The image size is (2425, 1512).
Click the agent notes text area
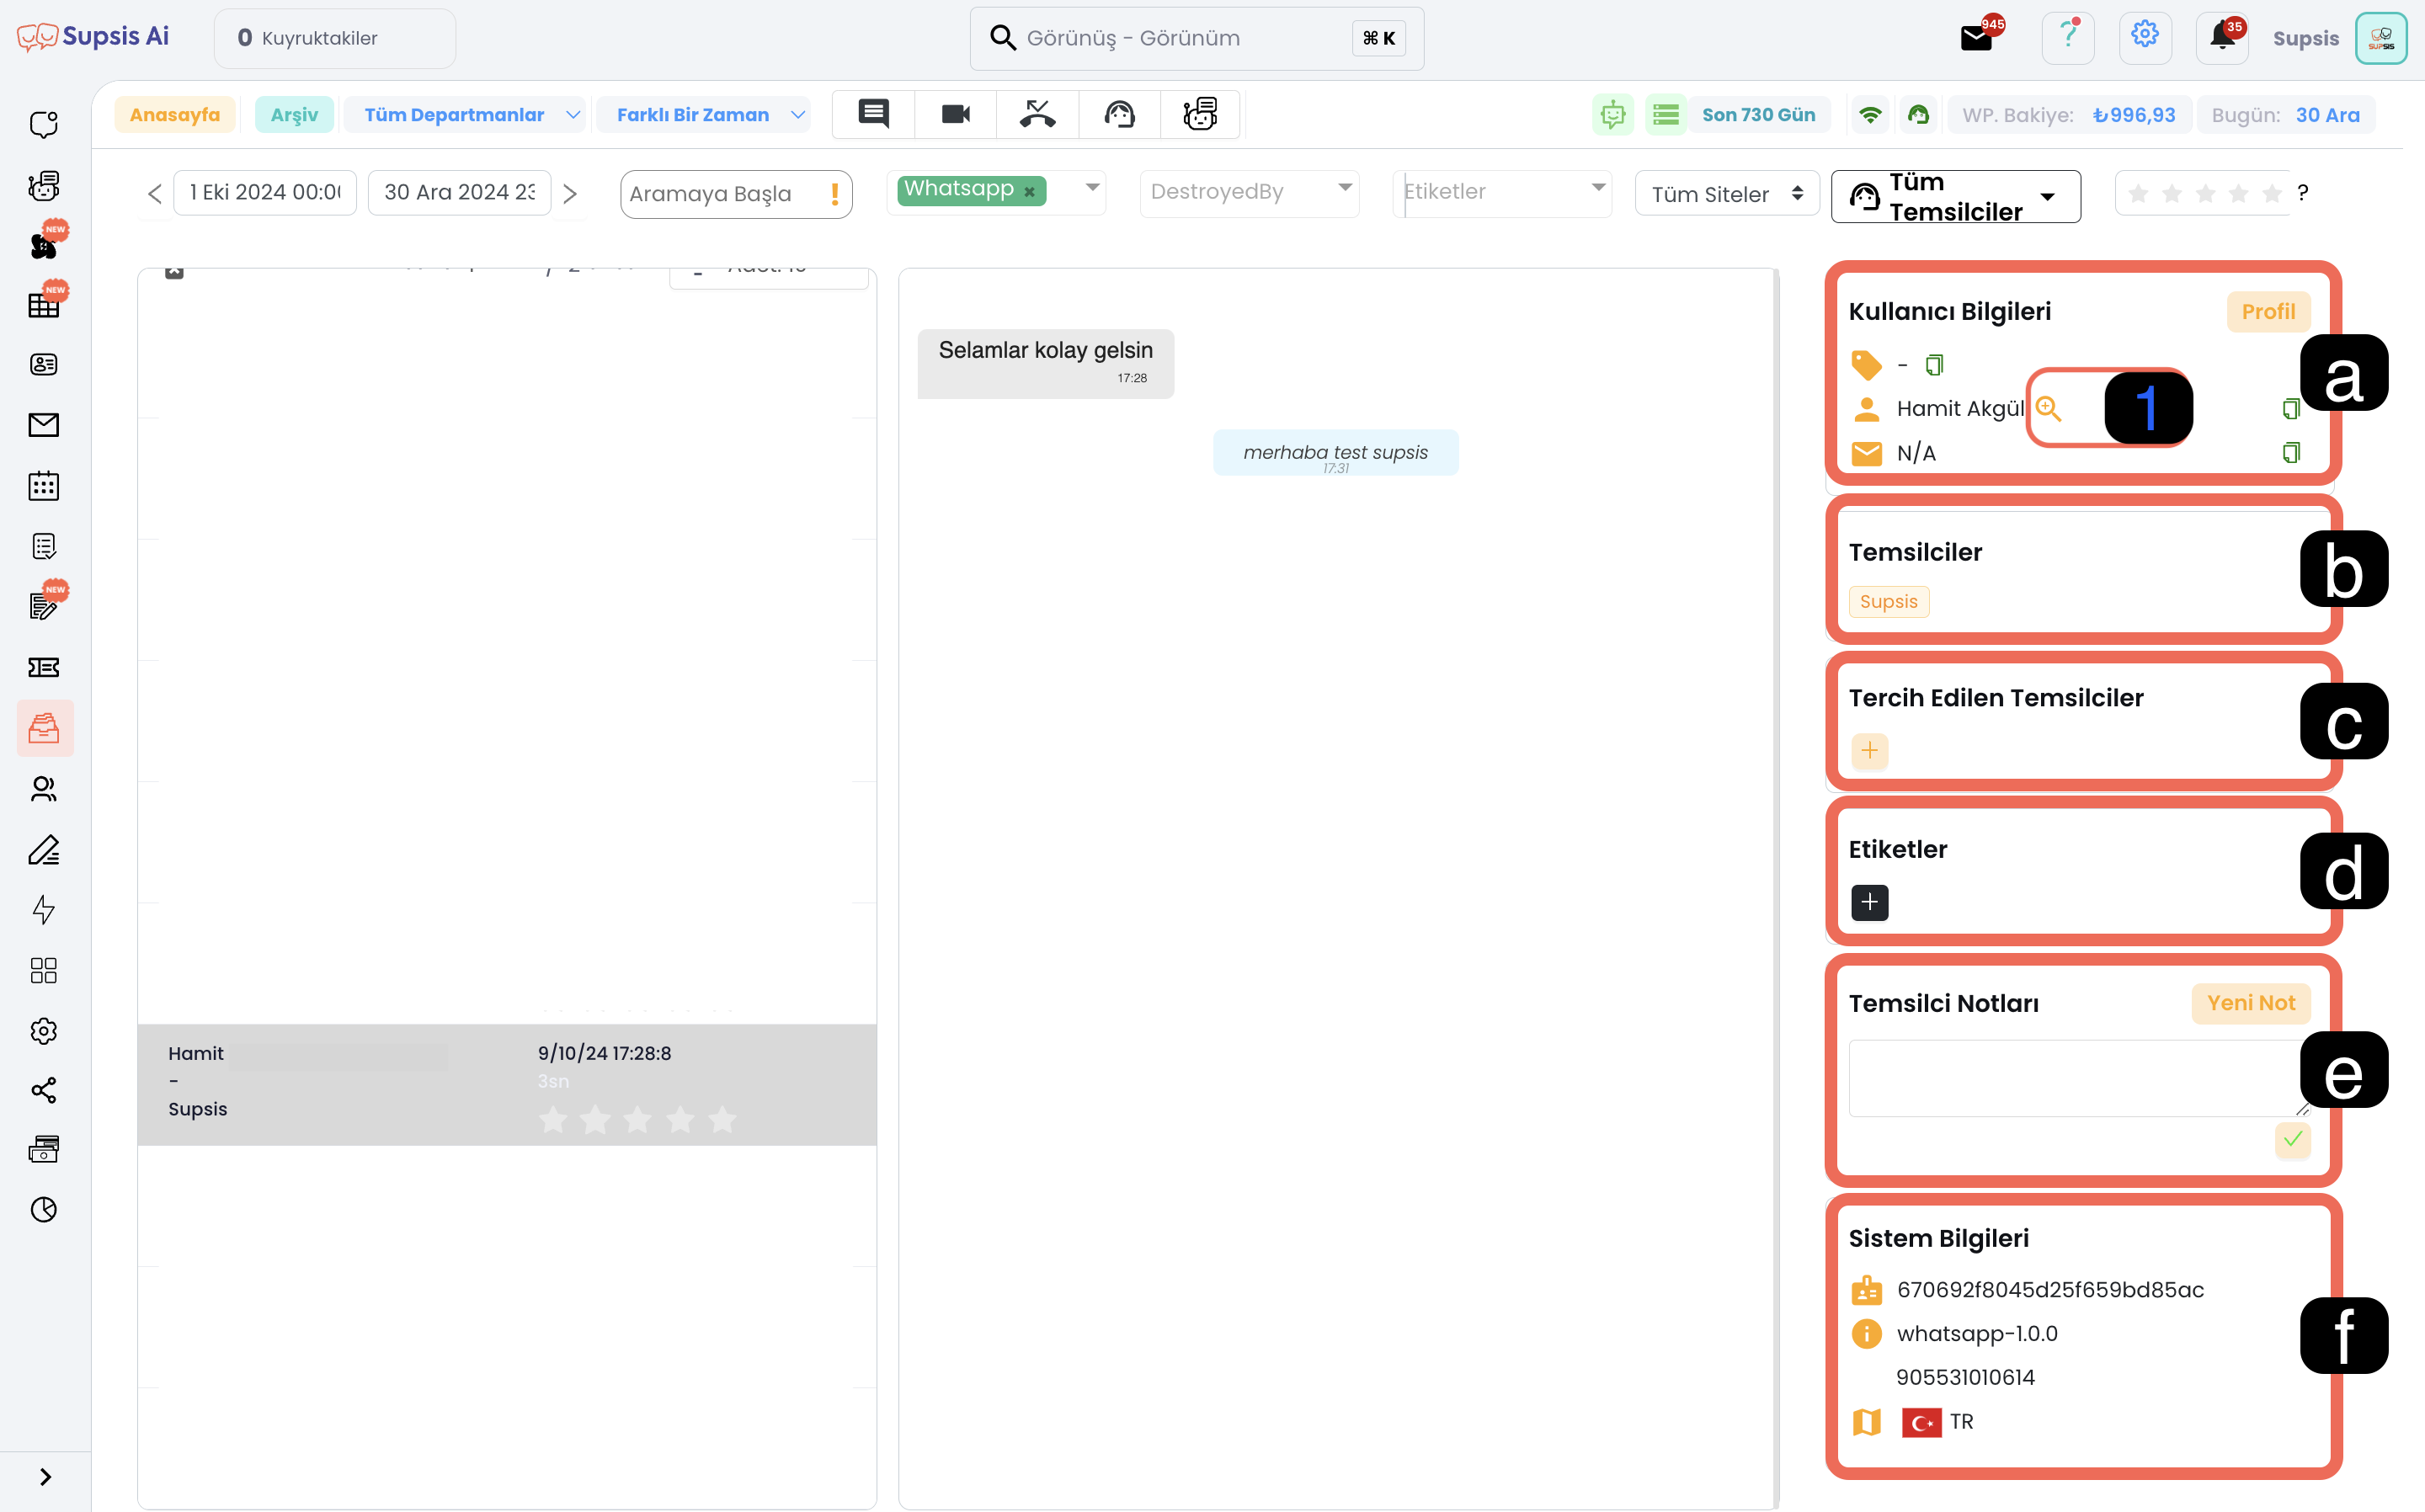click(x=2078, y=1078)
